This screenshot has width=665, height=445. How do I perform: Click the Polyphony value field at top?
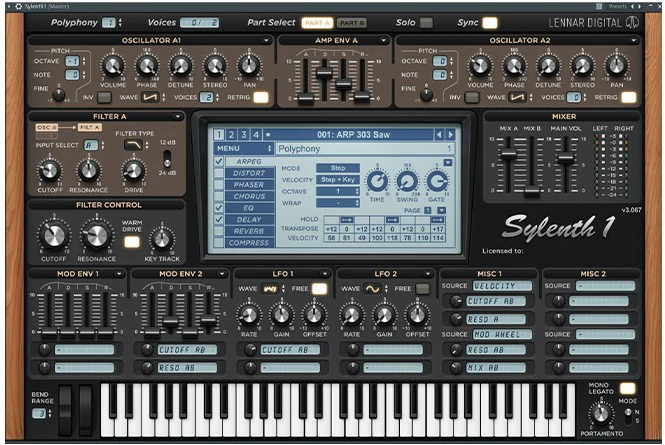point(109,23)
